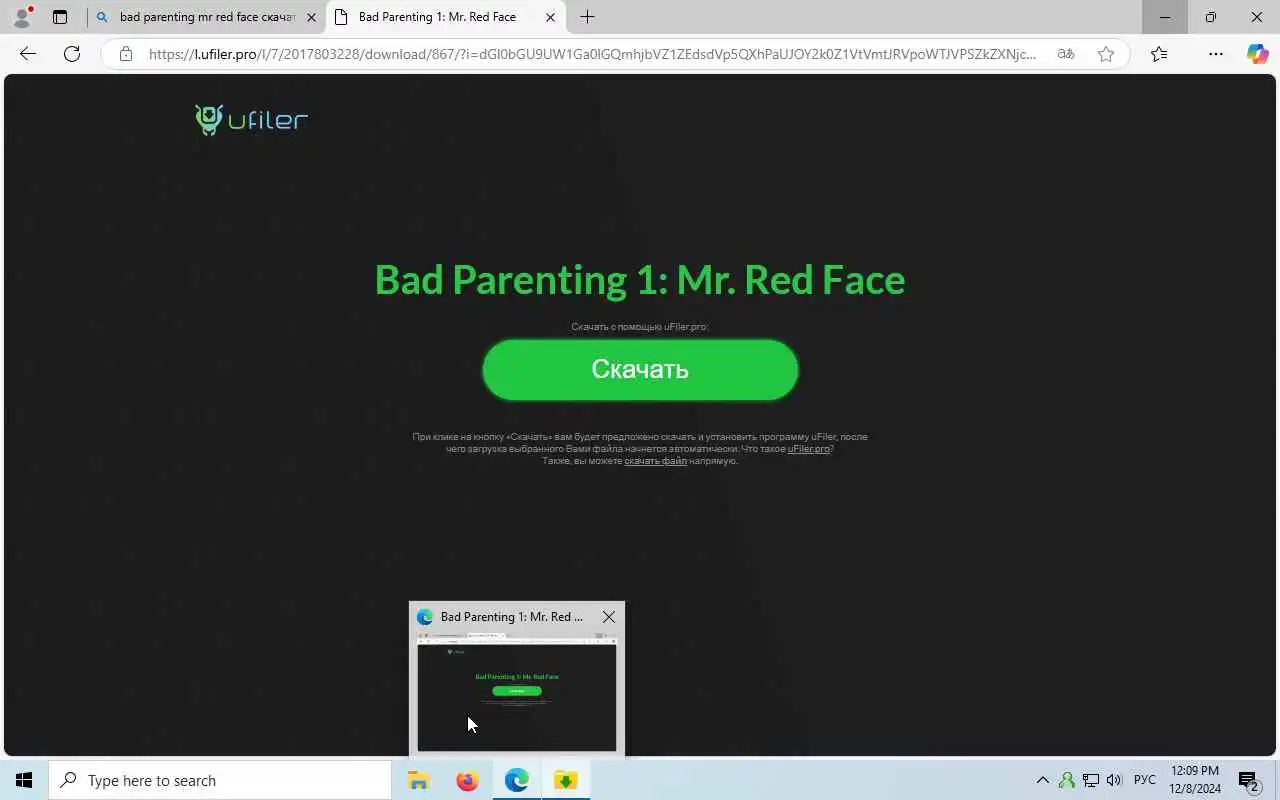1280x800 pixels.
Task: Click the address bar URL
Action: pyautogui.click(x=592, y=54)
